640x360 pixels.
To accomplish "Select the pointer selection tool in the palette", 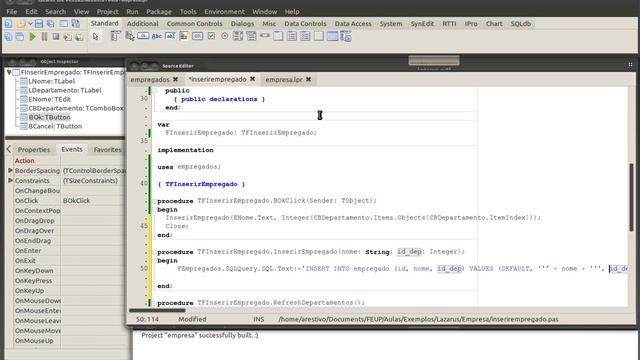I will [96, 37].
